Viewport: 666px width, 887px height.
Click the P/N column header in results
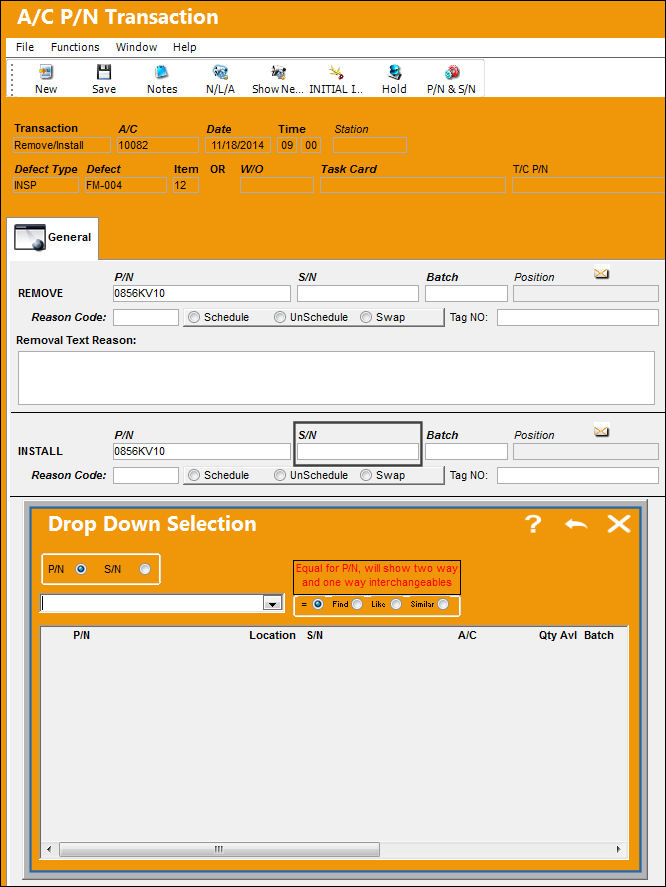click(x=81, y=635)
